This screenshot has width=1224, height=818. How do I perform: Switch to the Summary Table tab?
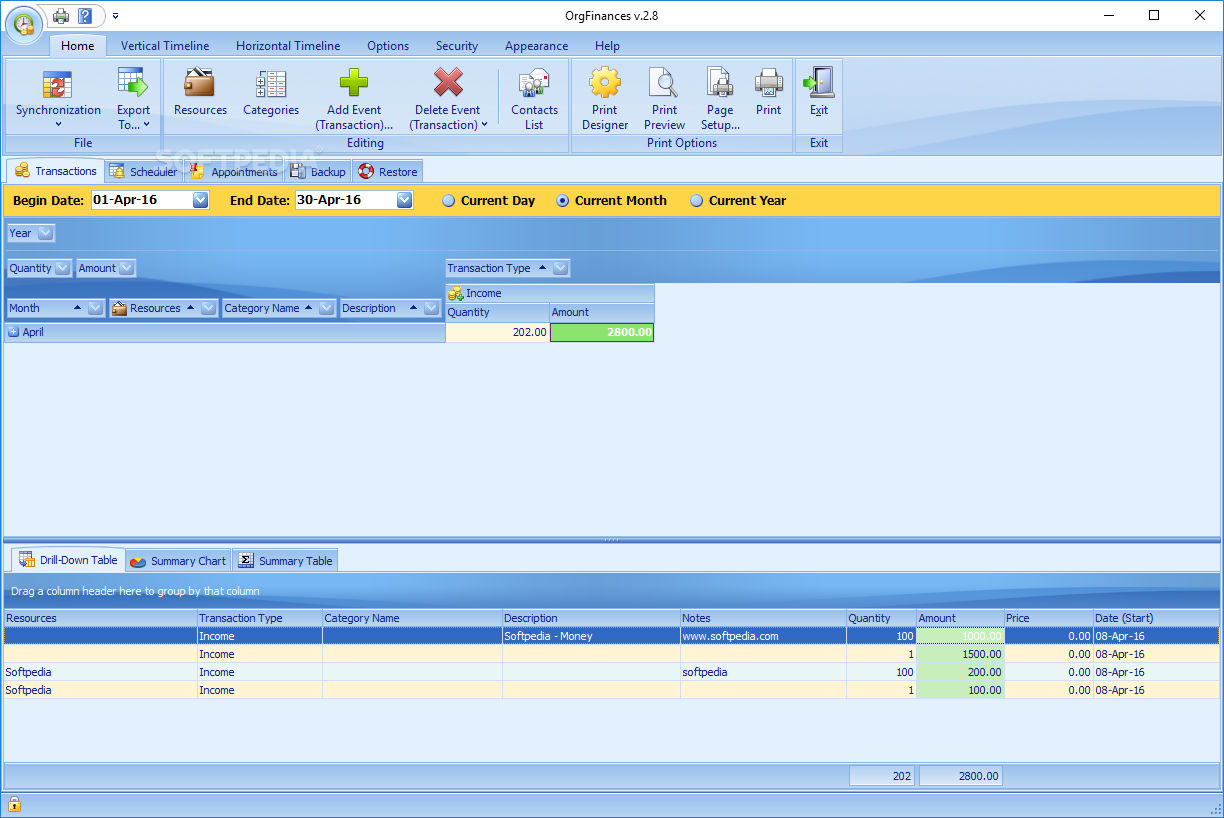[285, 561]
